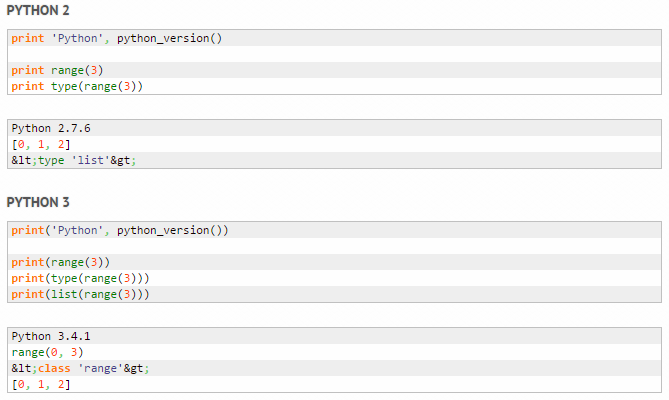Click the Python 2 print python_version() line
This screenshot has height=400, width=669.
coord(116,38)
